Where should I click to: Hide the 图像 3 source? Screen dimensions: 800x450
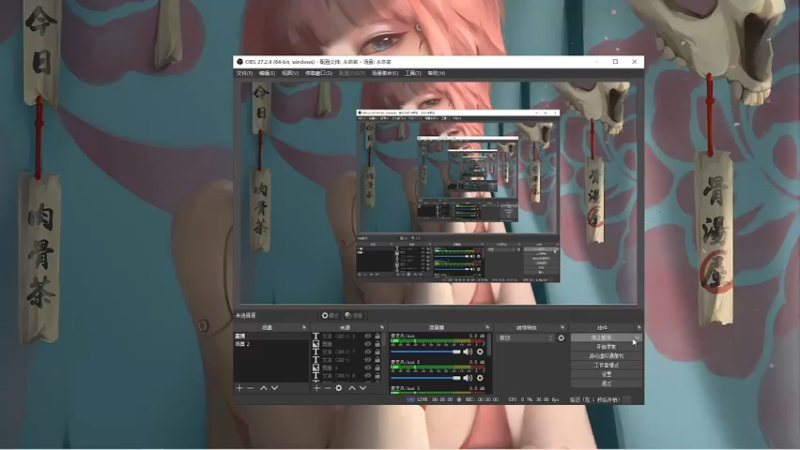[368, 368]
